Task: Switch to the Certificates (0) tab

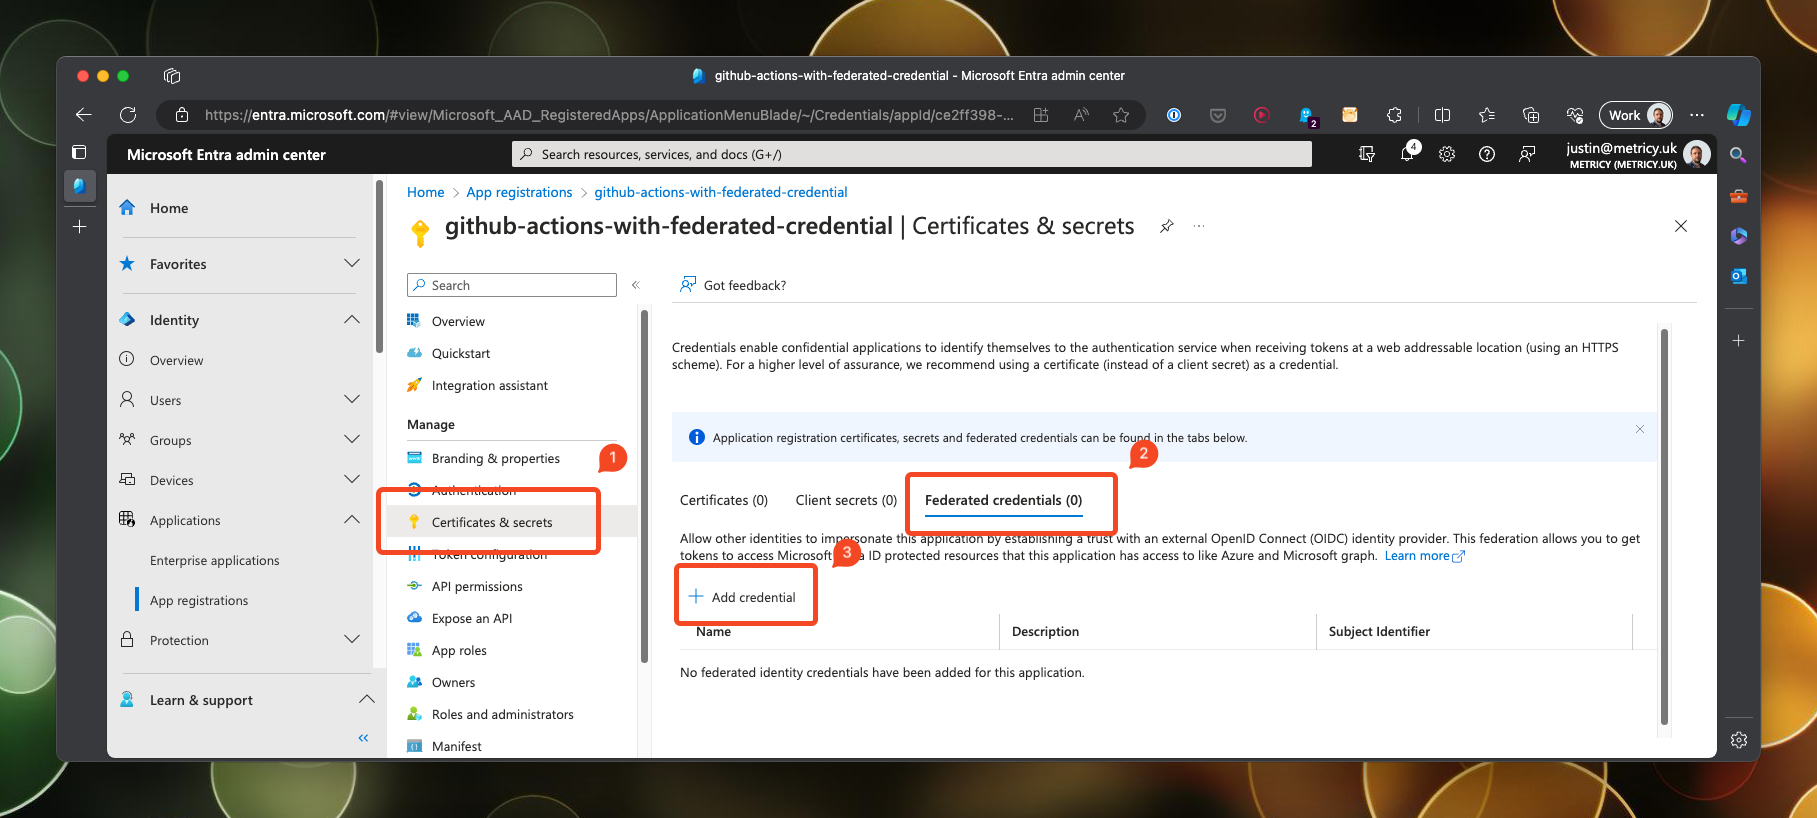Action: 724,500
